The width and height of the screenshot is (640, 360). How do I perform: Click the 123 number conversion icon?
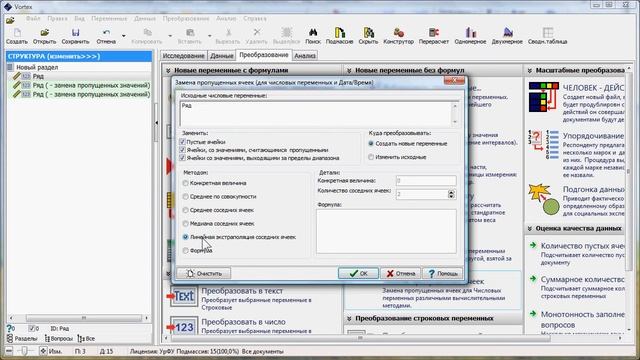click(x=184, y=326)
